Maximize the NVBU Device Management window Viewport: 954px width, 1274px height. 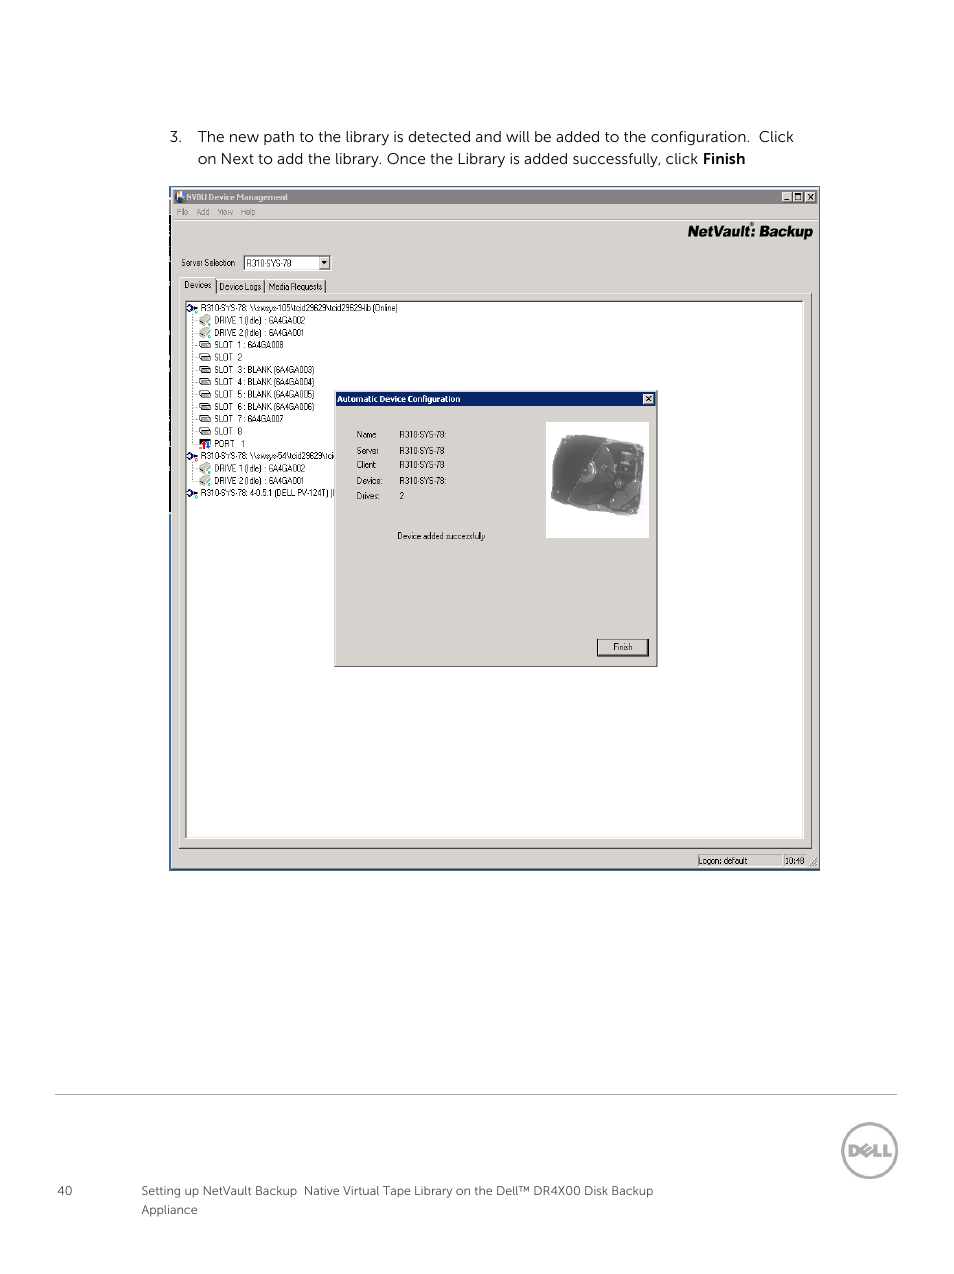tap(798, 197)
